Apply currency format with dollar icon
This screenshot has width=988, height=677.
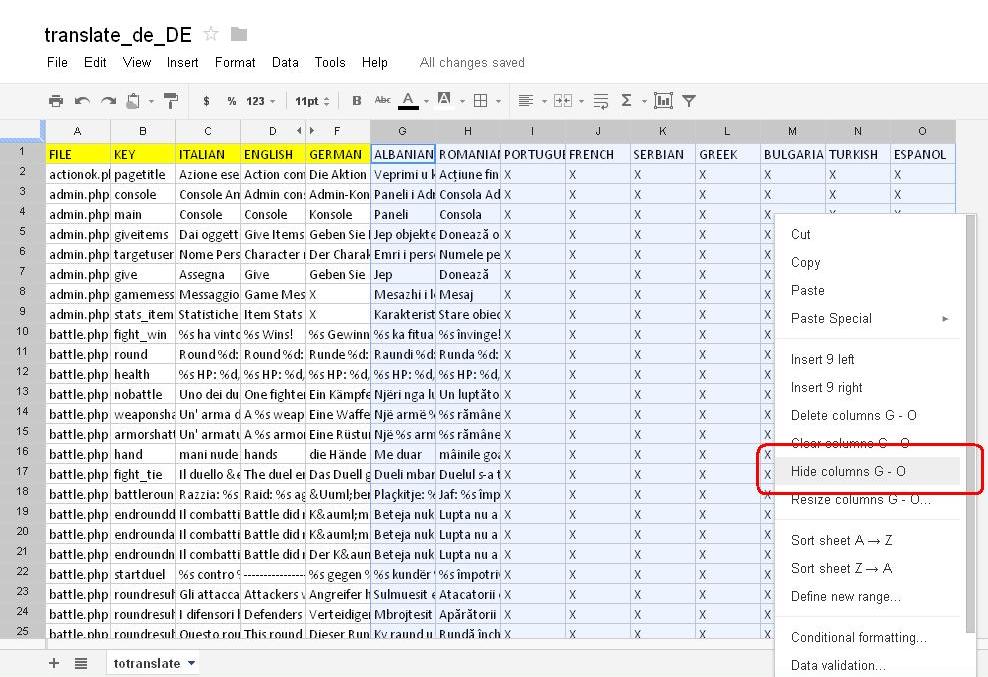(x=206, y=101)
